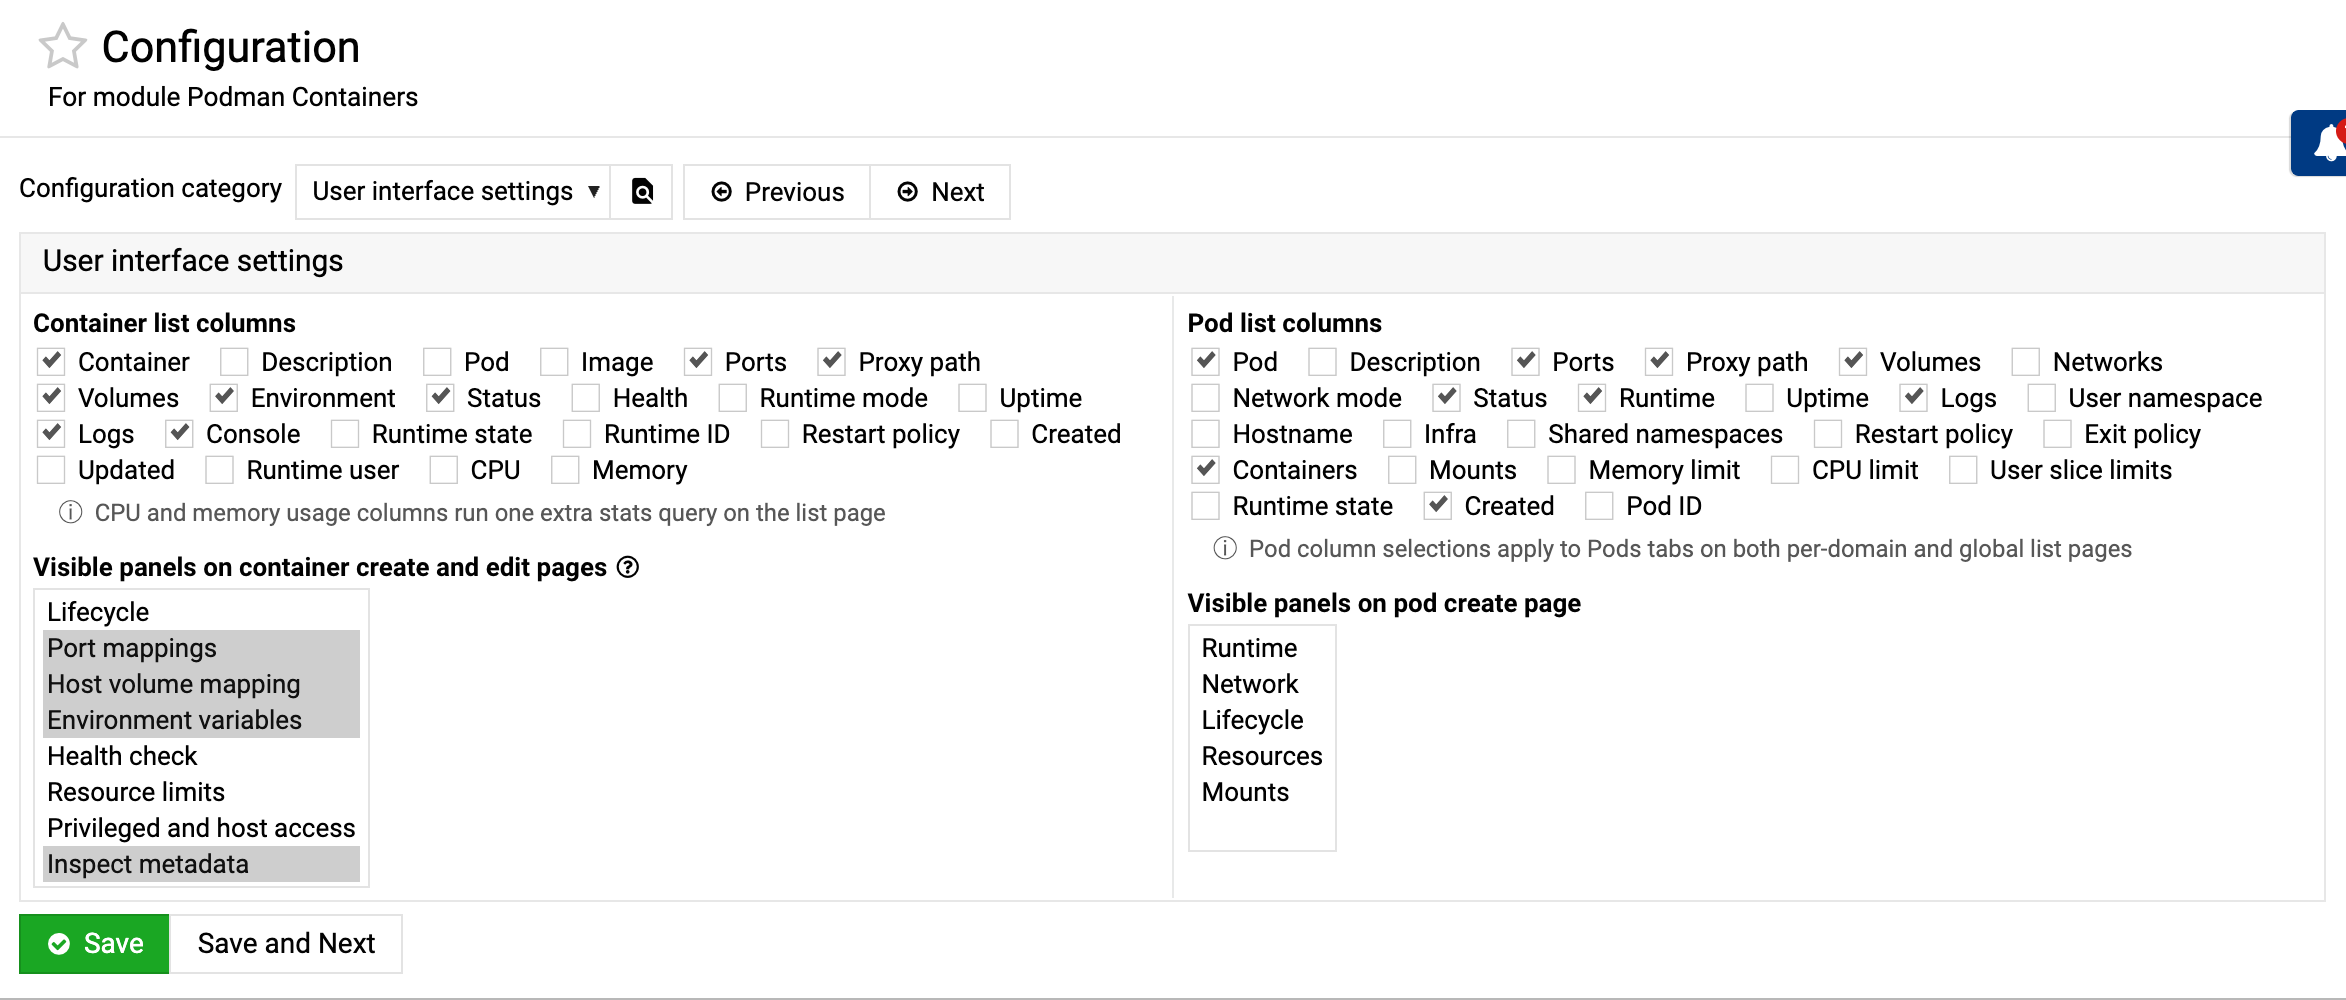2346x1000 pixels.
Task: Select Resources in pod panels list
Action: [1261, 756]
